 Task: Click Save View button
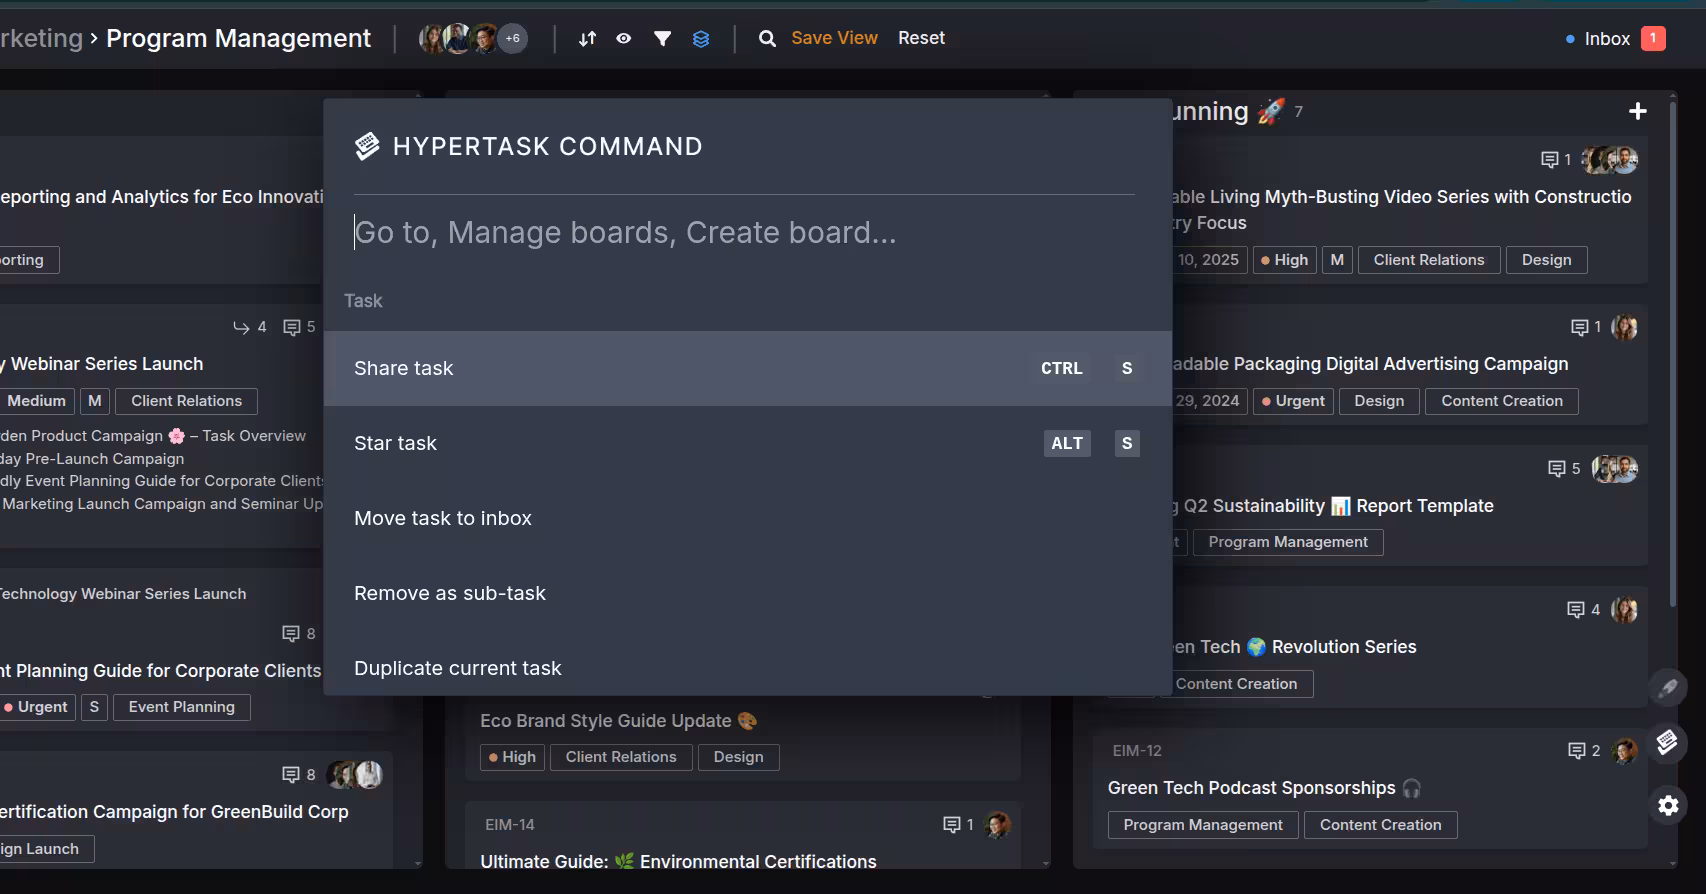pos(834,38)
